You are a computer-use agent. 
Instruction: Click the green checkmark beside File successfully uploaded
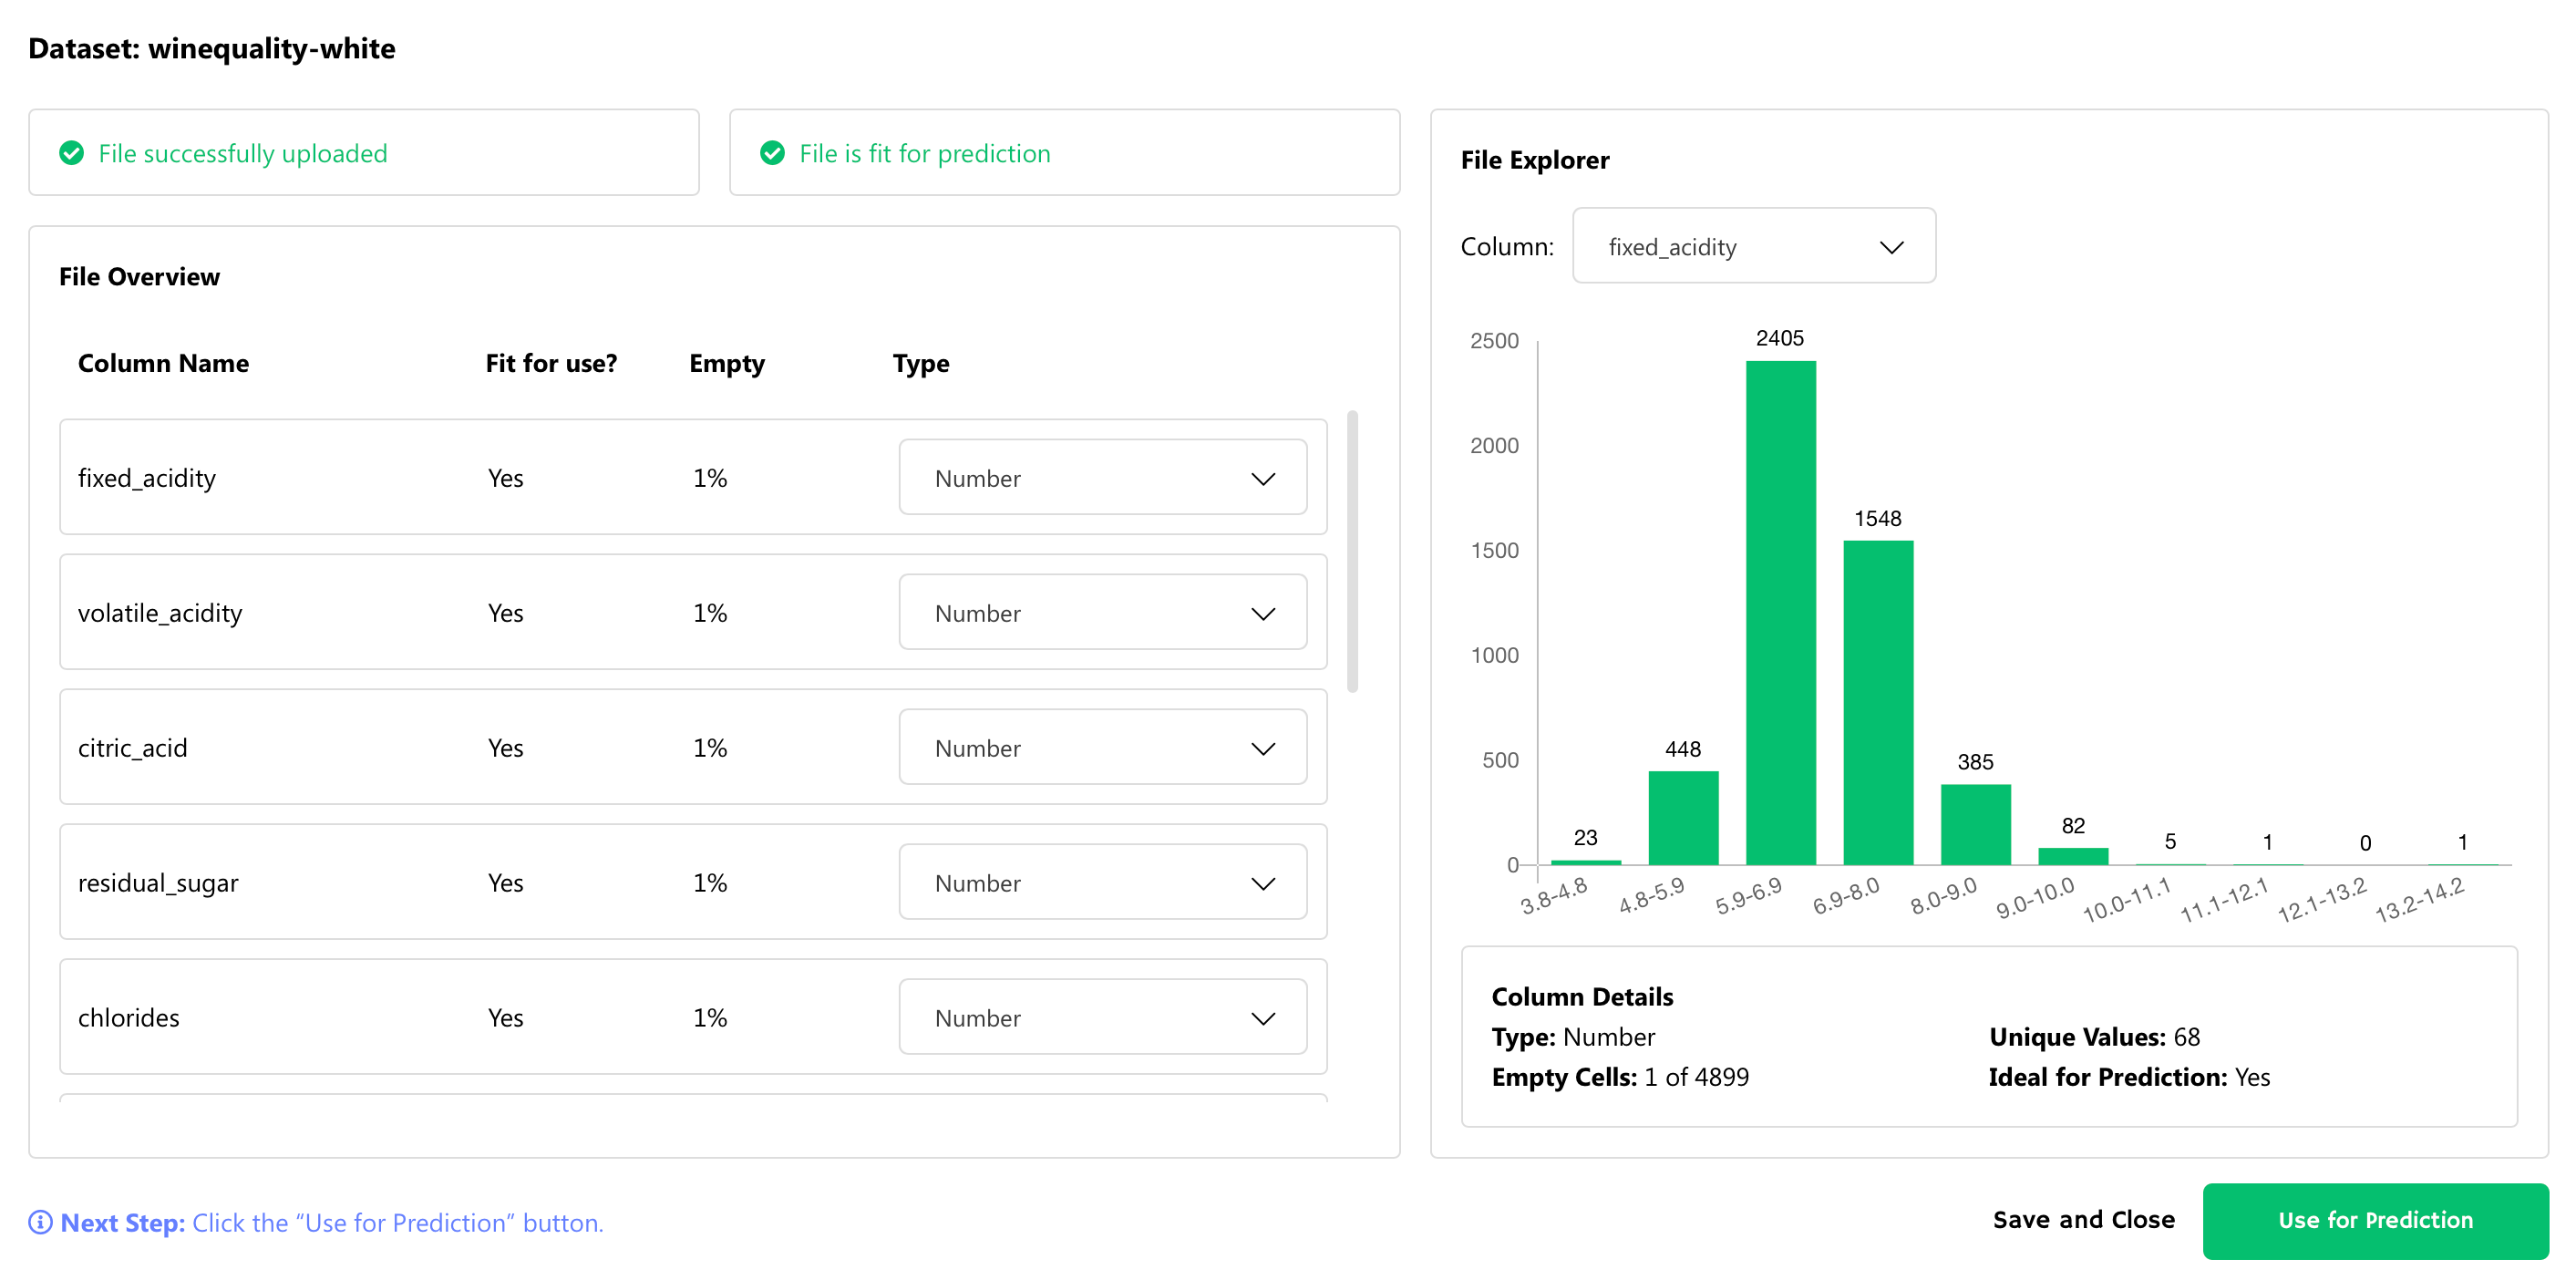(71, 153)
